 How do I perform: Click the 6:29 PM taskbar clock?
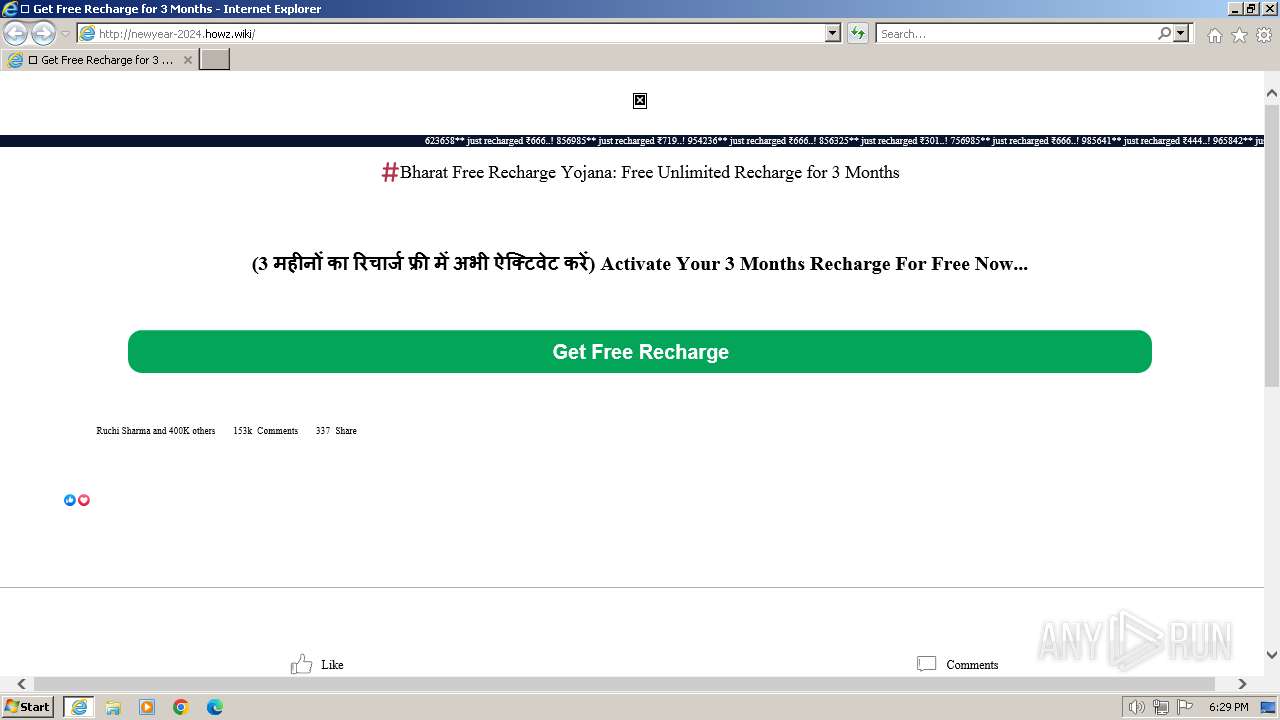pyautogui.click(x=1228, y=707)
